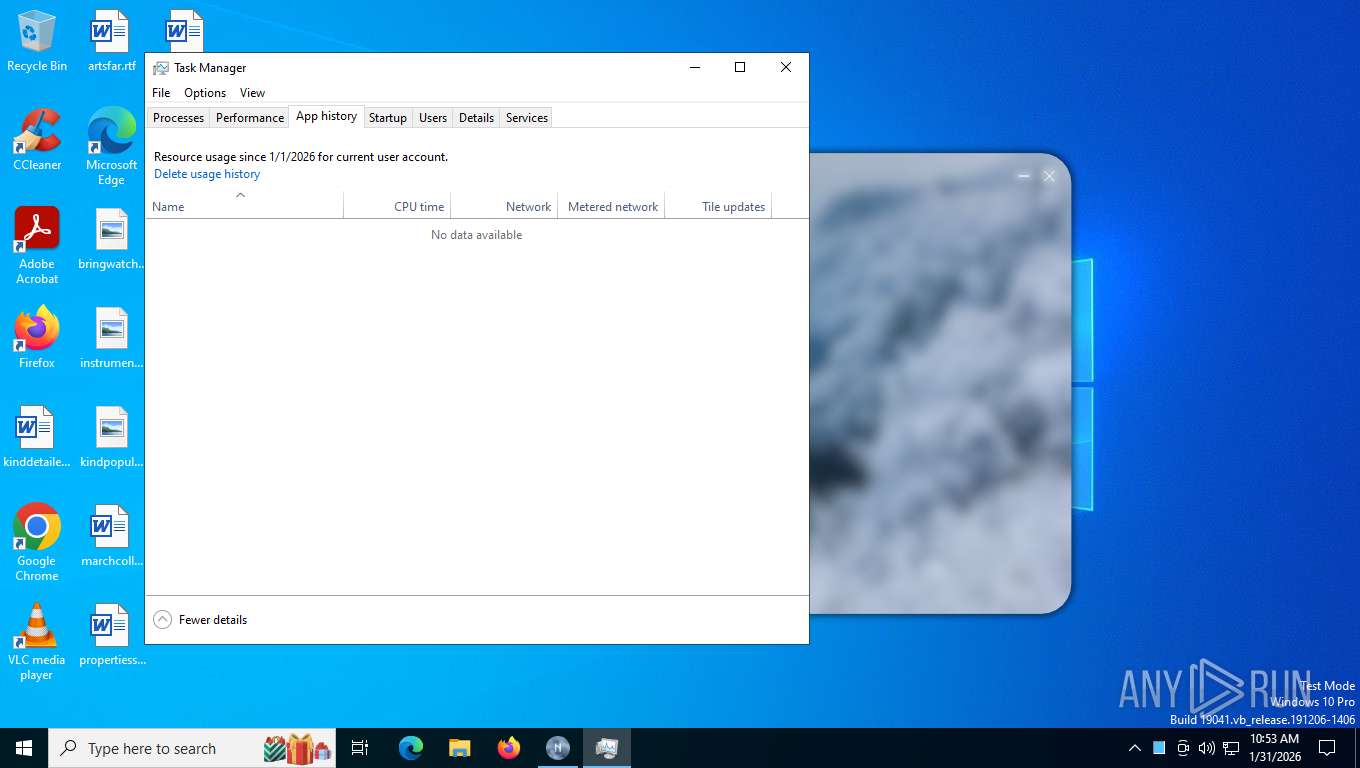The width and height of the screenshot is (1360, 768).
Task: Switch to the Users tab
Action: pos(433,118)
